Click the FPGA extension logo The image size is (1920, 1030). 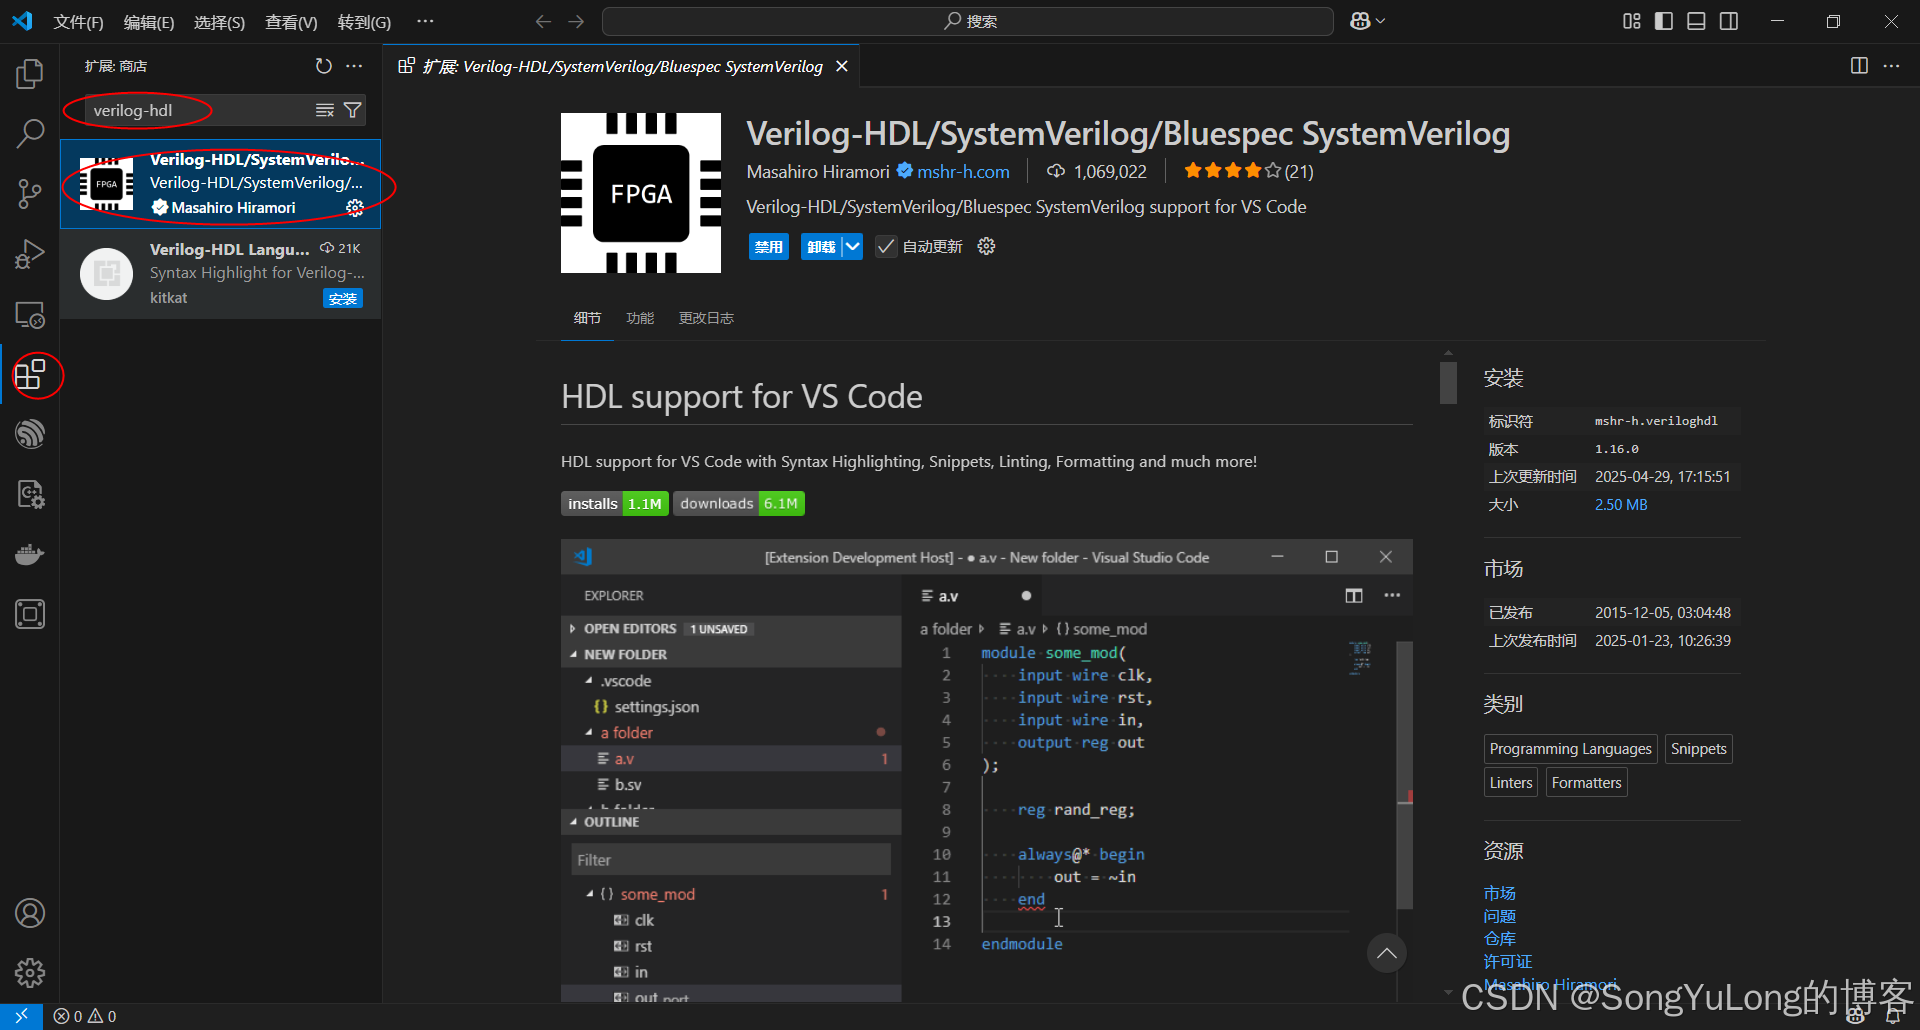641,193
